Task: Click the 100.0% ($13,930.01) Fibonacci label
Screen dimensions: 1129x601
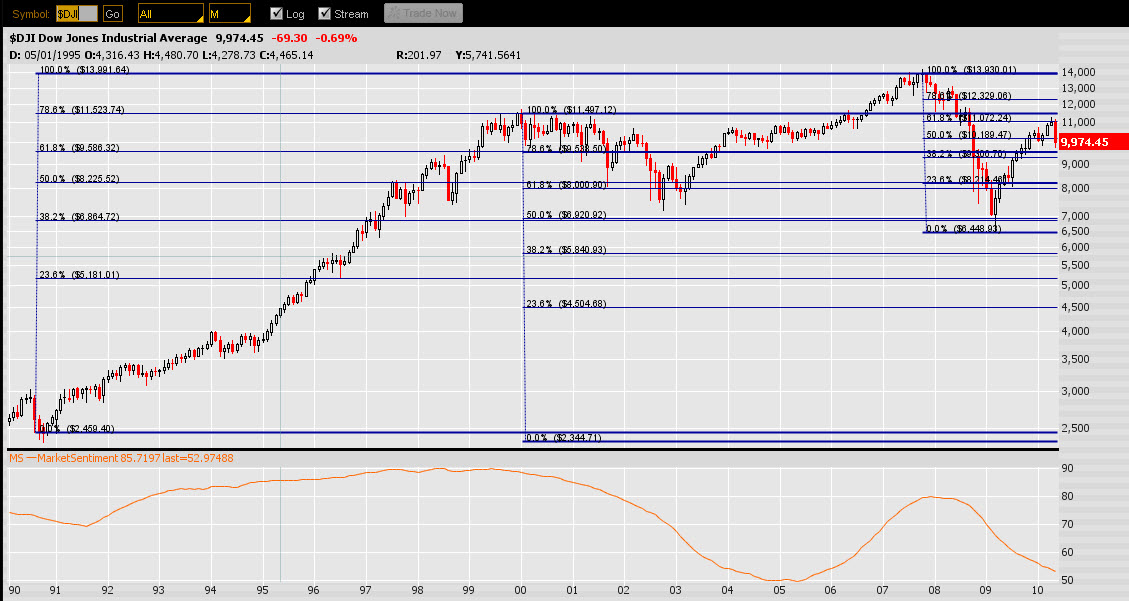Action: click(x=971, y=70)
